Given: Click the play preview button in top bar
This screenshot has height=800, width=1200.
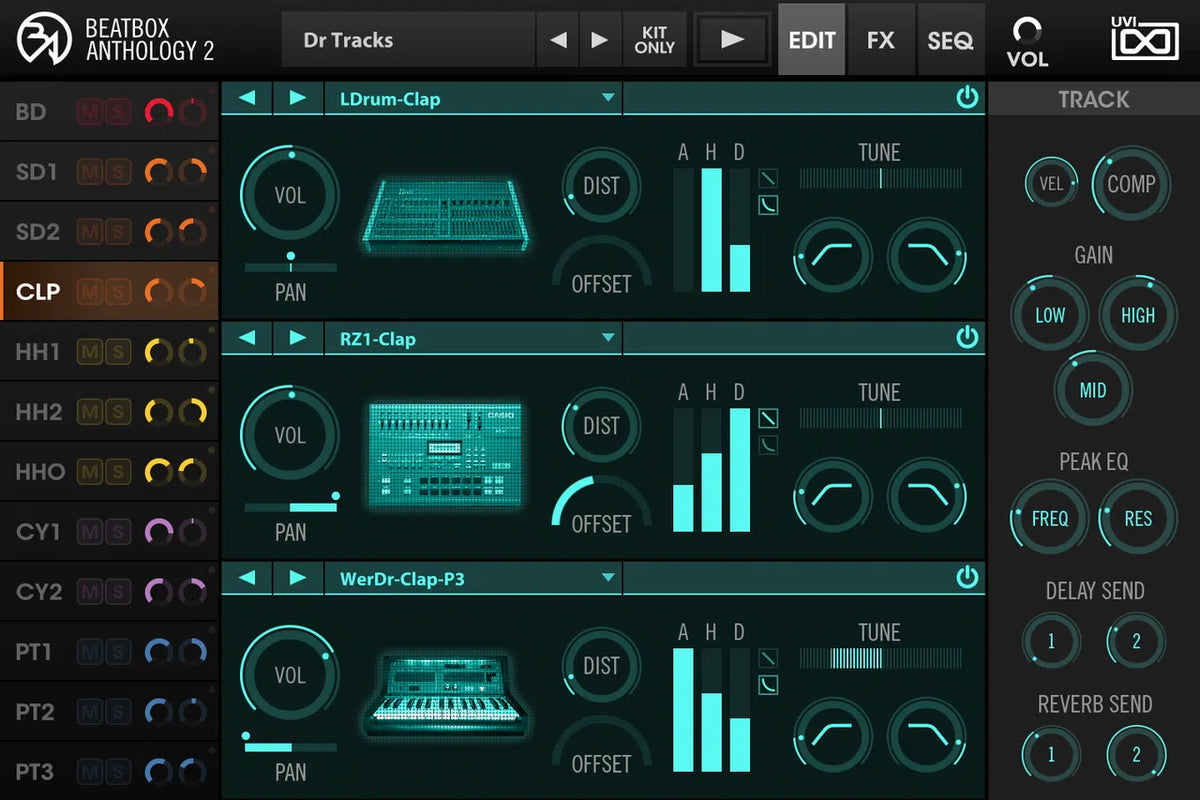Looking at the screenshot, I should coord(732,40).
